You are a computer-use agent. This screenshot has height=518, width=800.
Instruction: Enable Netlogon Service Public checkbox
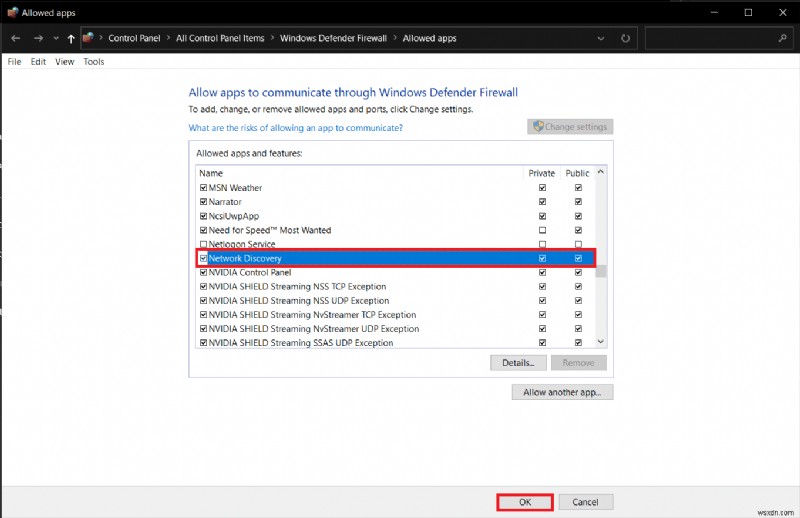pos(578,244)
